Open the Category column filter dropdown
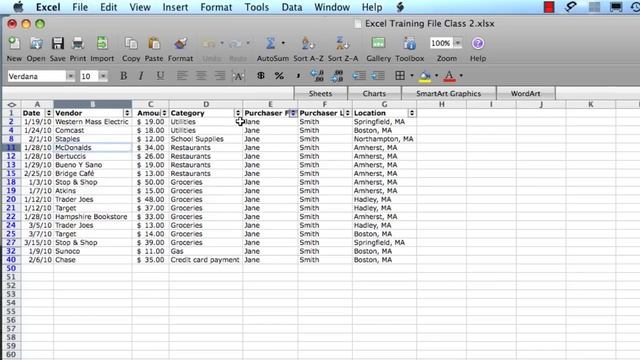640x360 pixels. 238,113
